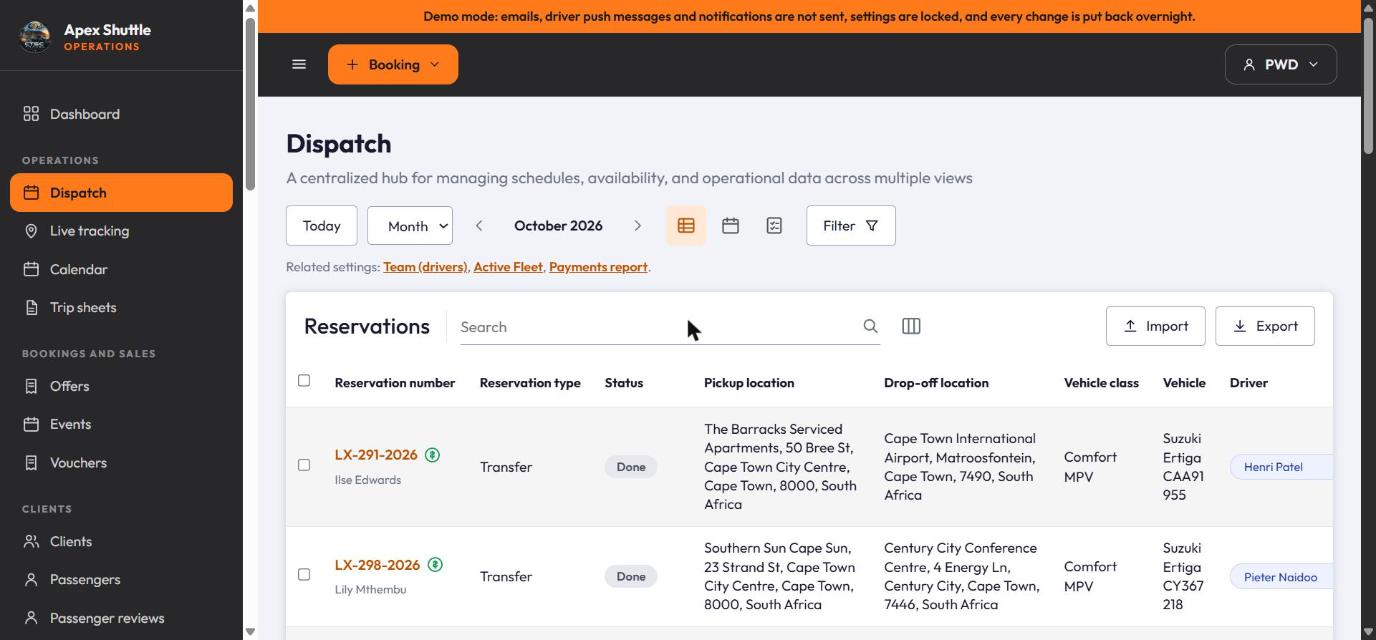This screenshot has width=1376, height=640.
Task: Open the PWD user menu
Action: click(x=1280, y=64)
